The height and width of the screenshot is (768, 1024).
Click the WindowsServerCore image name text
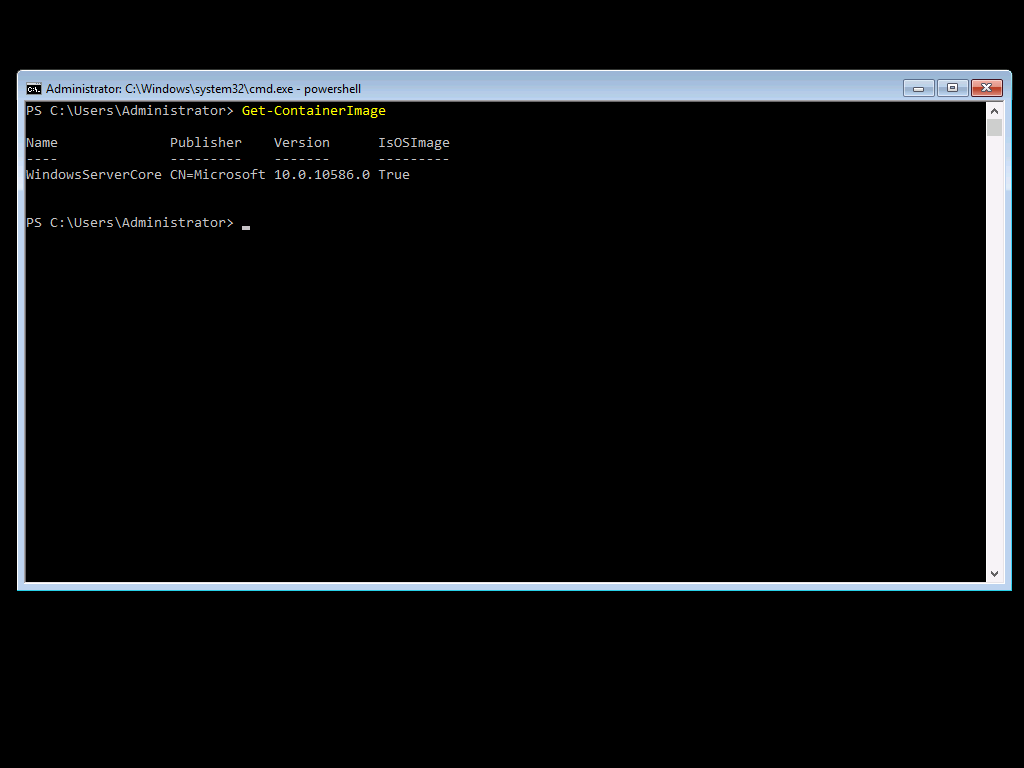93,174
